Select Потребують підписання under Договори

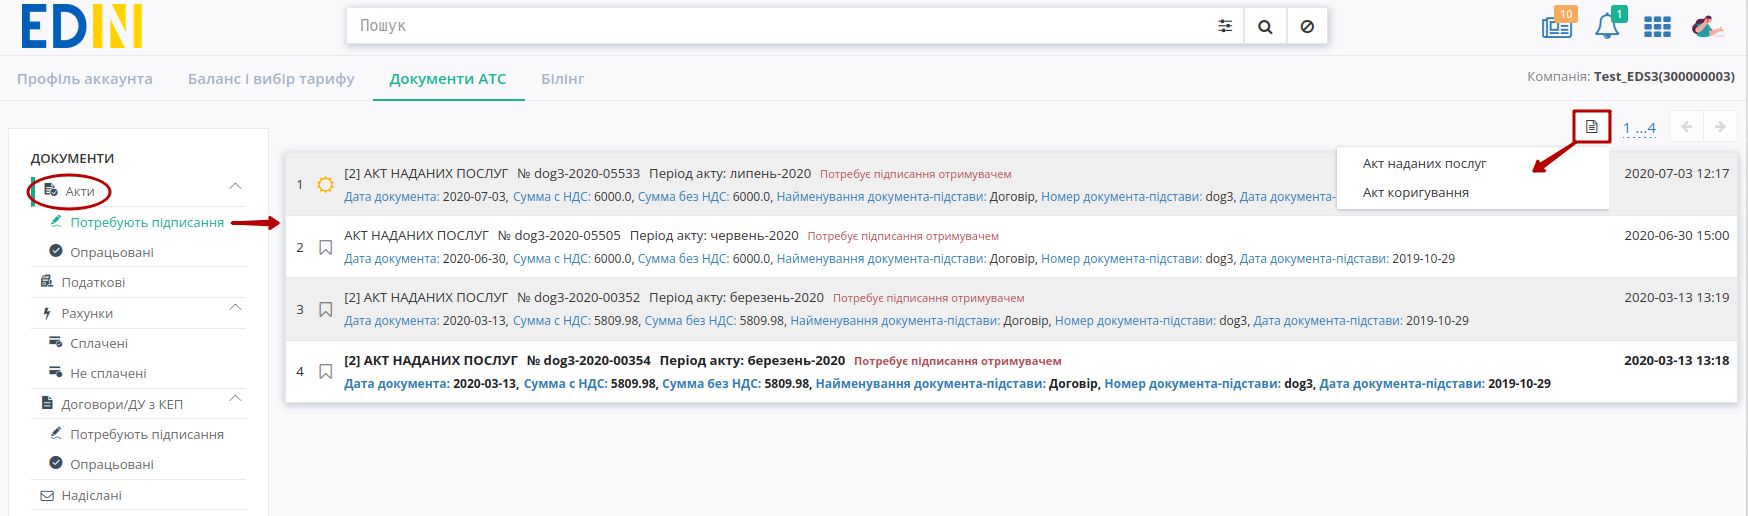pyautogui.click(x=147, y=434)
